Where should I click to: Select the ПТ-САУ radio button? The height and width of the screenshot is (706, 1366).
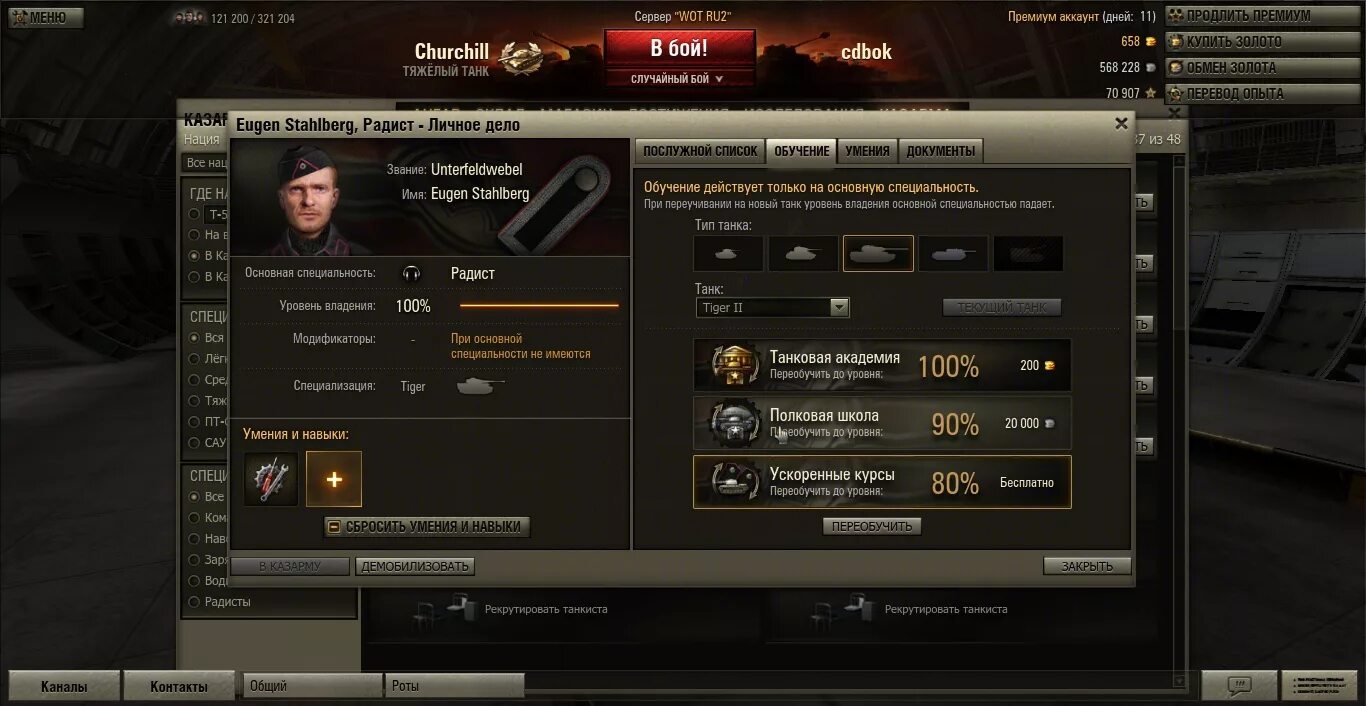(x=194, y=422)
